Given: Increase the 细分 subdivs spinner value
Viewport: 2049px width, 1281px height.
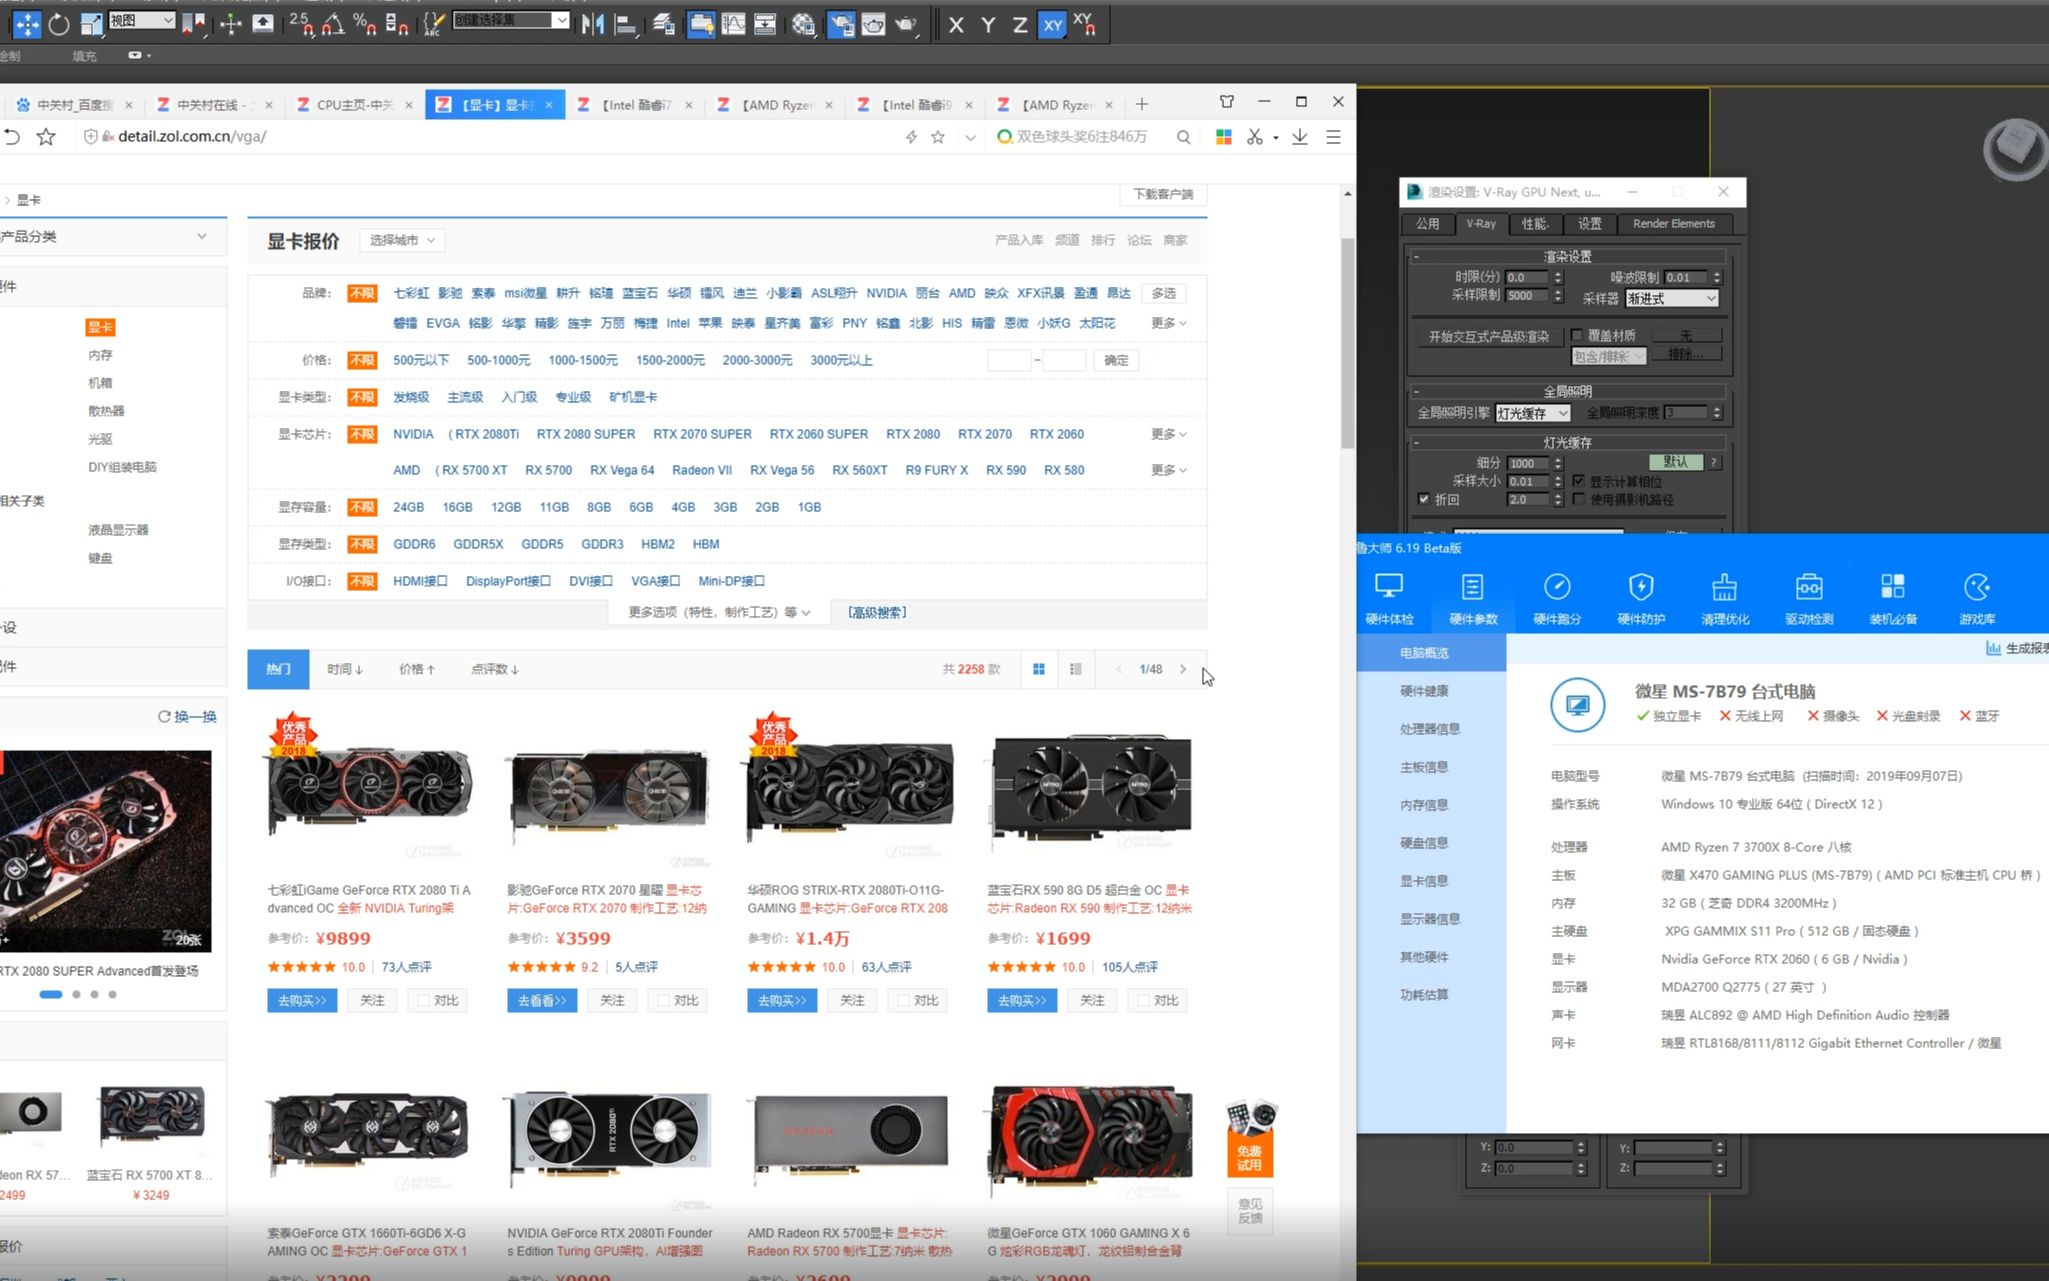Looking at the screenshot, I should pyautogui.click(x=1558, y=459).
